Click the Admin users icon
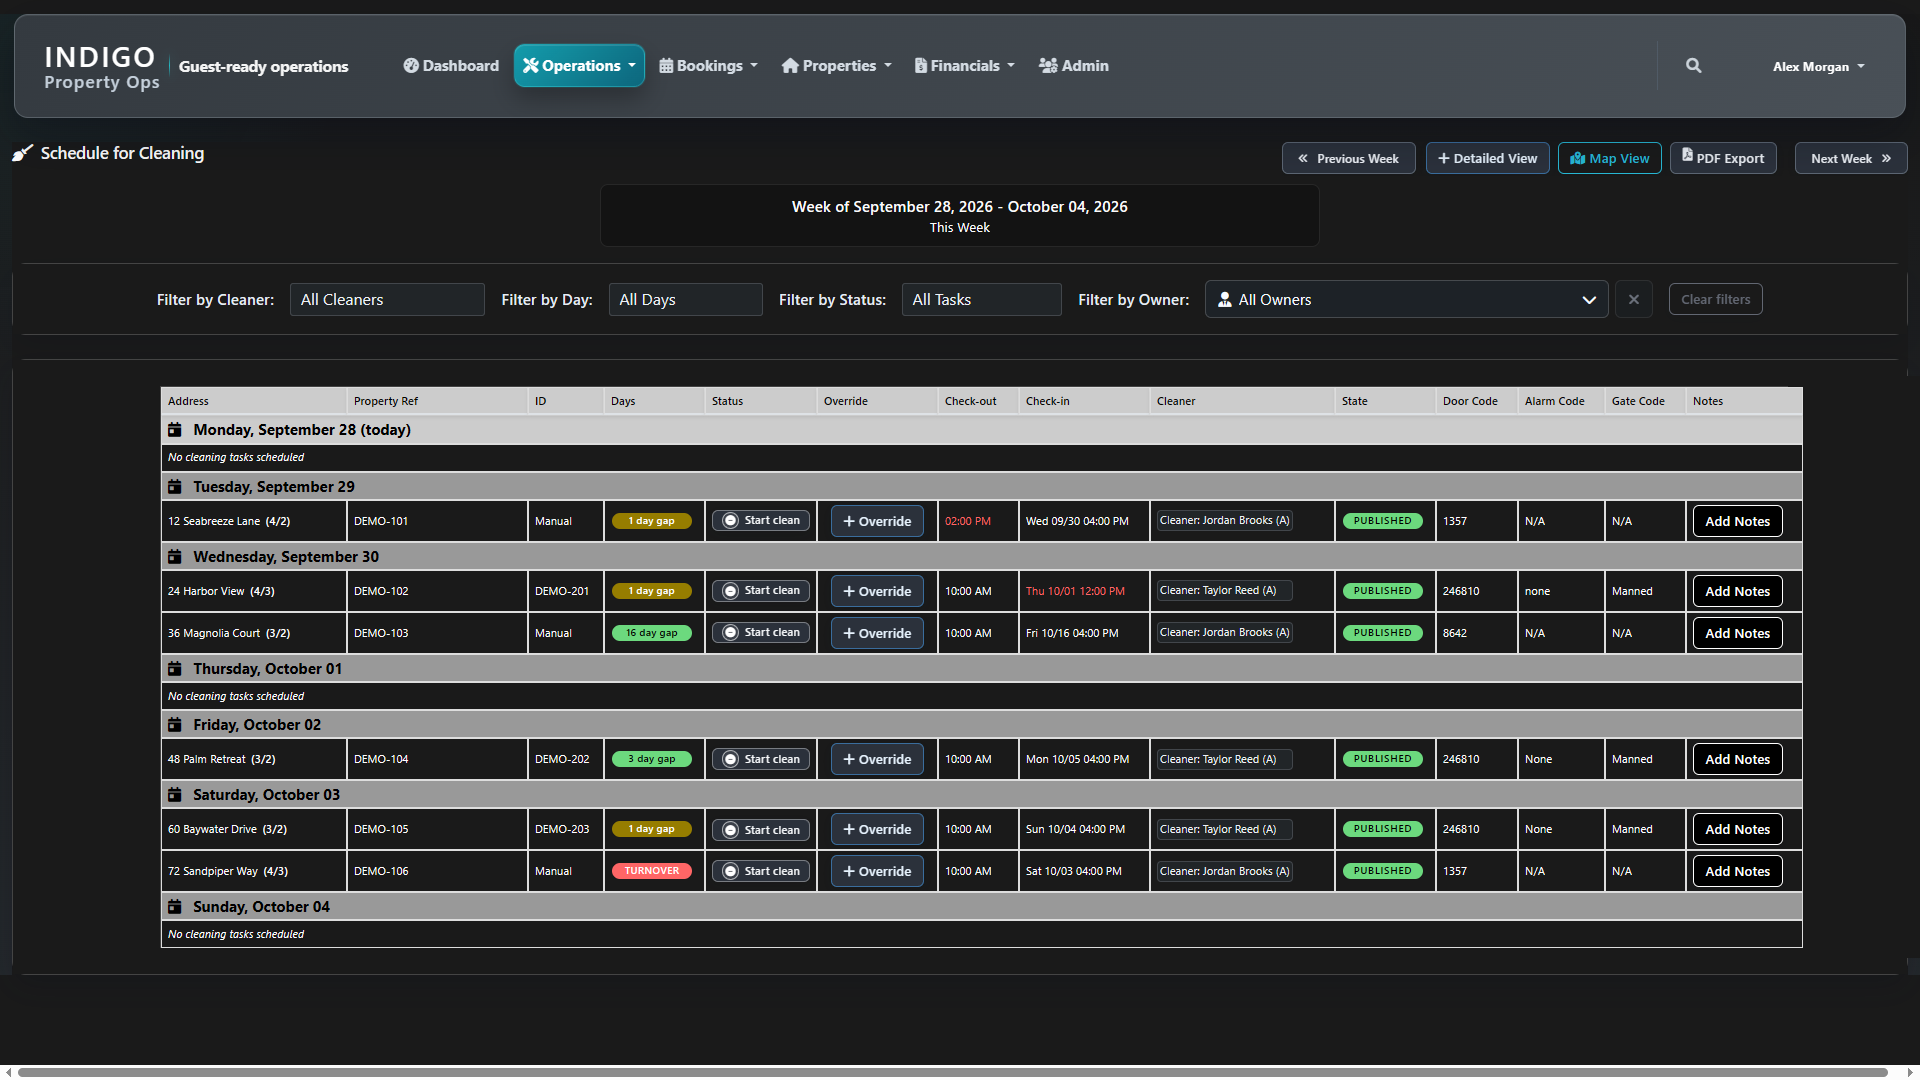This screenshot has width=1920, height=1080. click(x=1048, y=66)
